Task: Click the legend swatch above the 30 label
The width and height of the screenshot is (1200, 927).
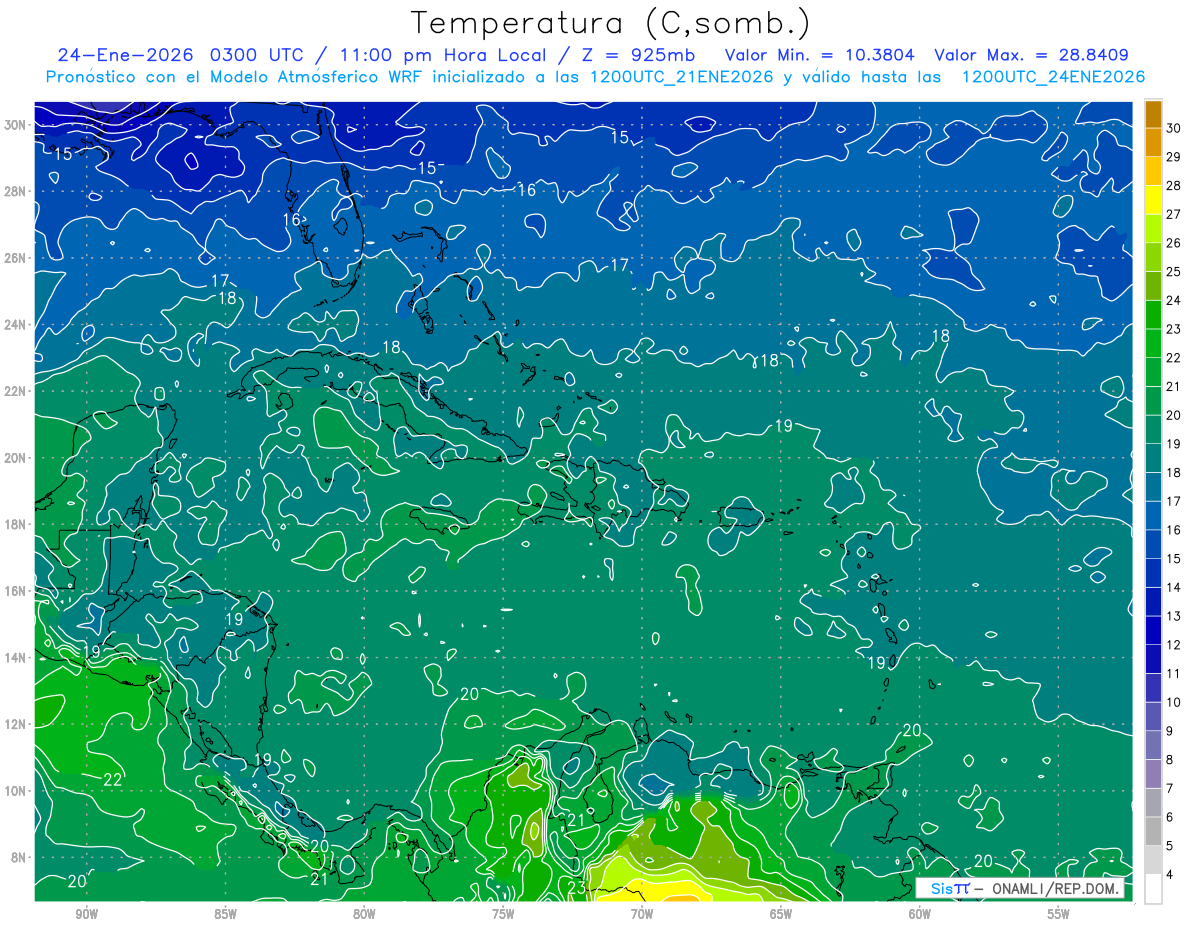Action: (1153, 114)
